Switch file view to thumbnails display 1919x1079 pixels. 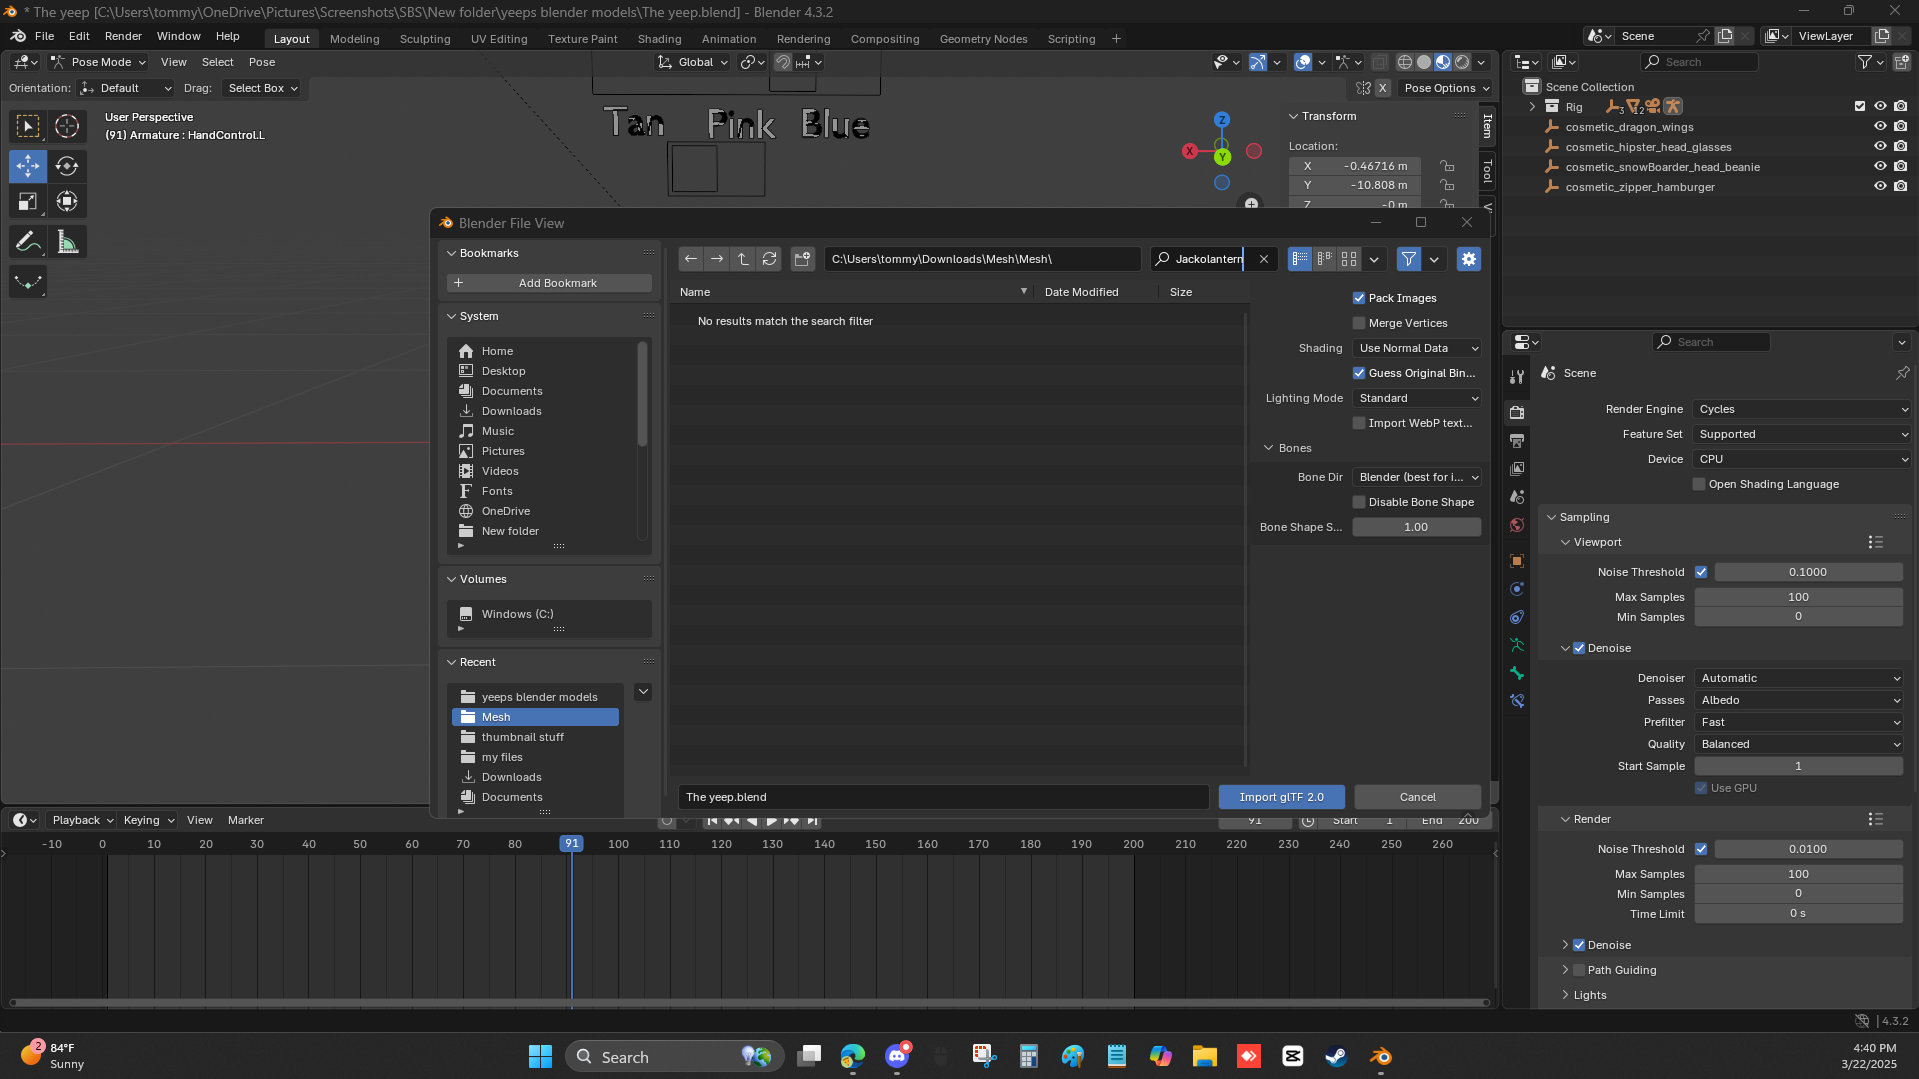click(1349, 259)
